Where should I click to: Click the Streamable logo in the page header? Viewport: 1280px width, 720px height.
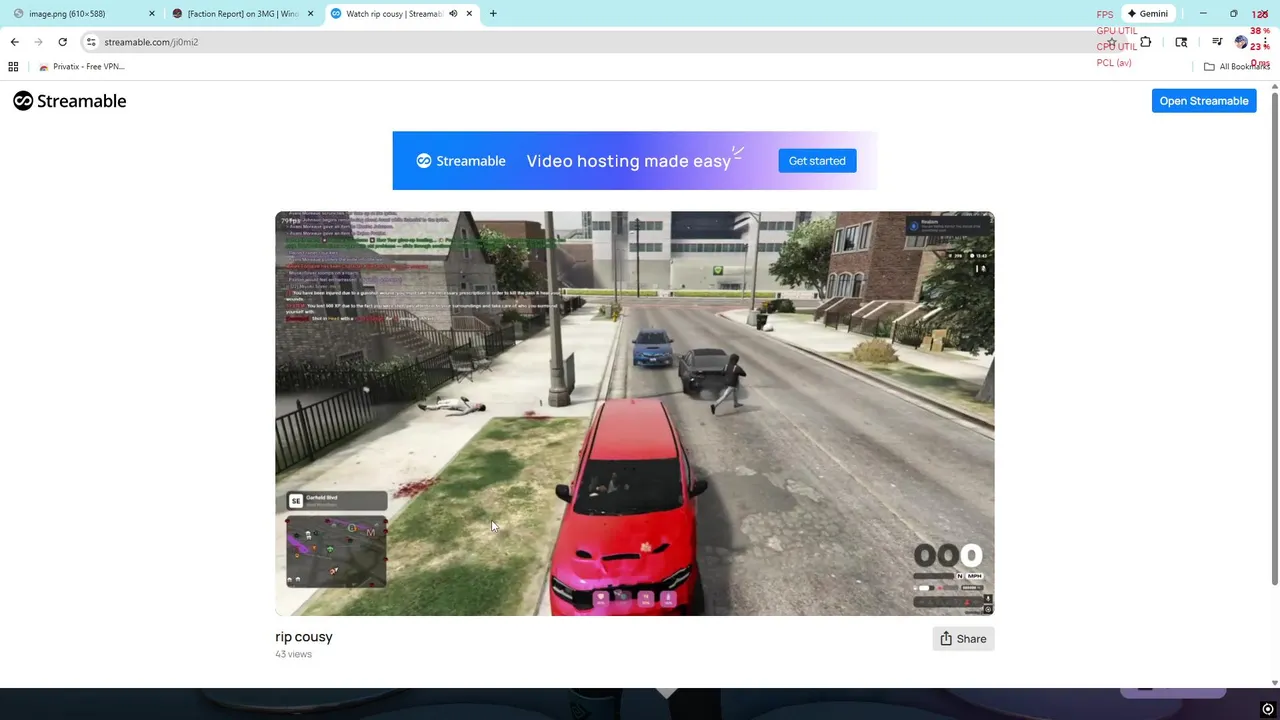(69, 101)
